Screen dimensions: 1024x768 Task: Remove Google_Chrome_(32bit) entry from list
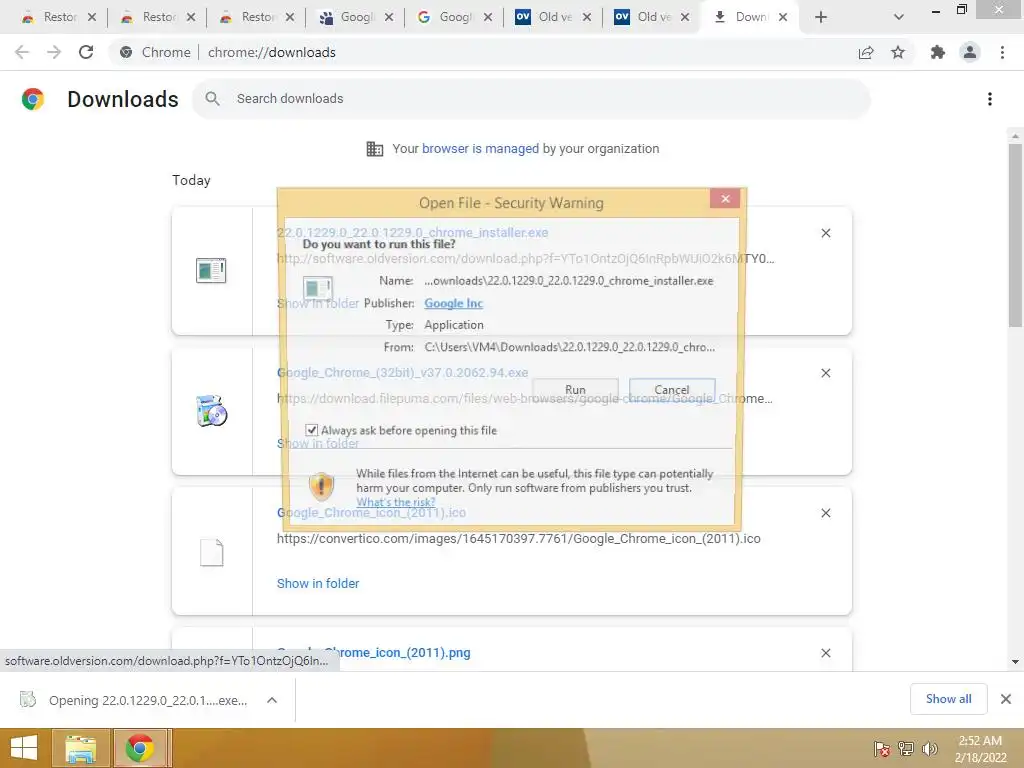coord(825,373)
